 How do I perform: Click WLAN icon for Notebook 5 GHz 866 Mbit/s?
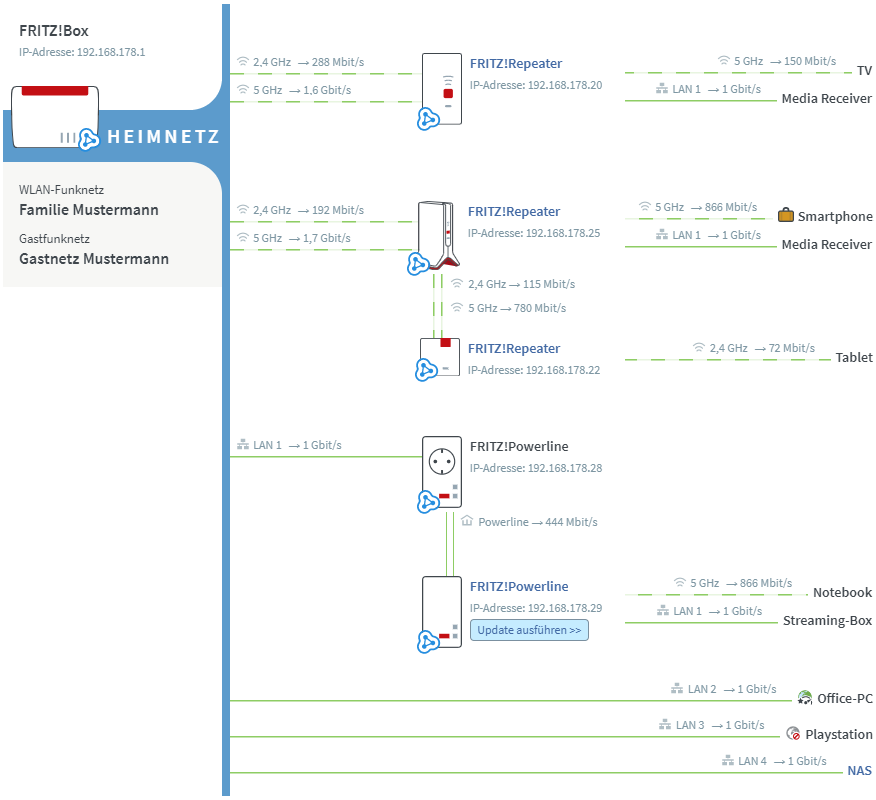(679, 583)
